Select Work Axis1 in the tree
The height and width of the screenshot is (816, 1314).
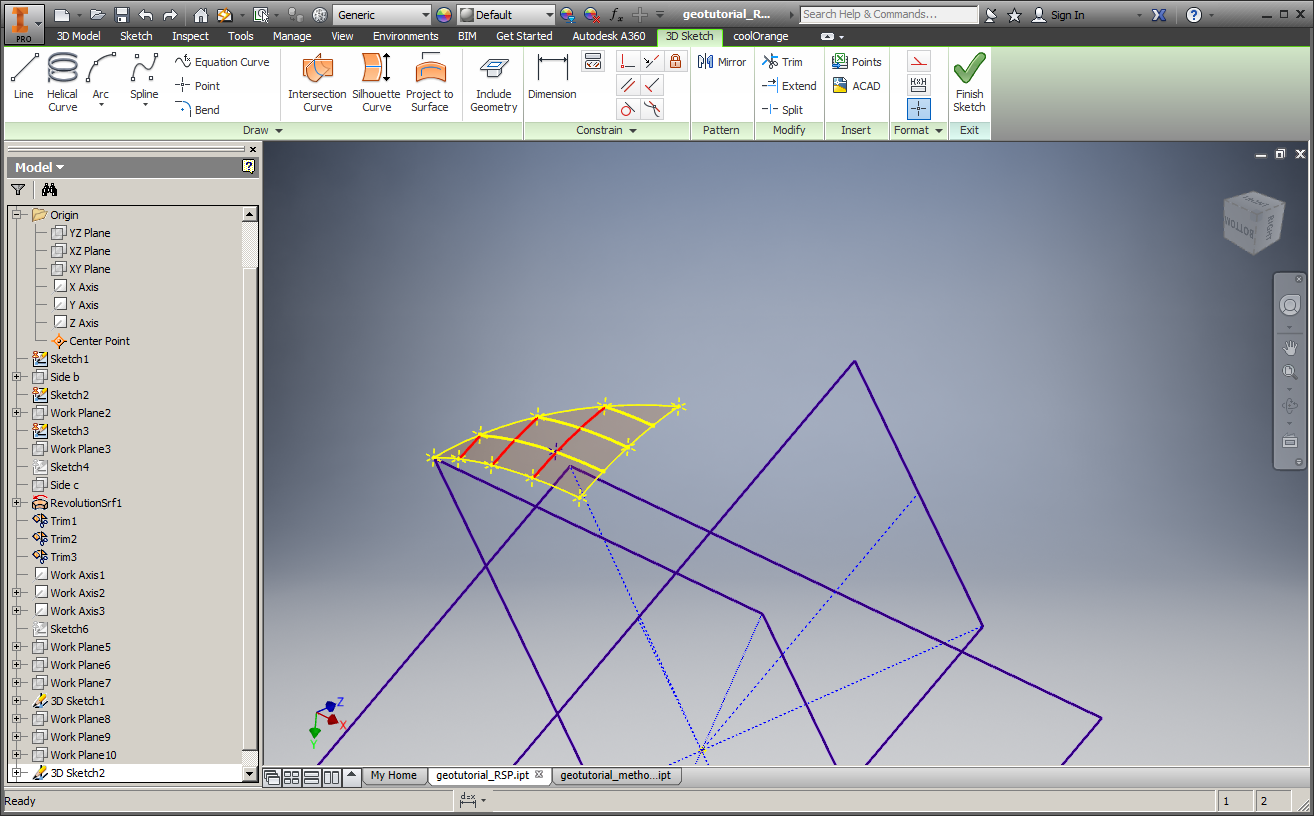[x=77, y=575]
